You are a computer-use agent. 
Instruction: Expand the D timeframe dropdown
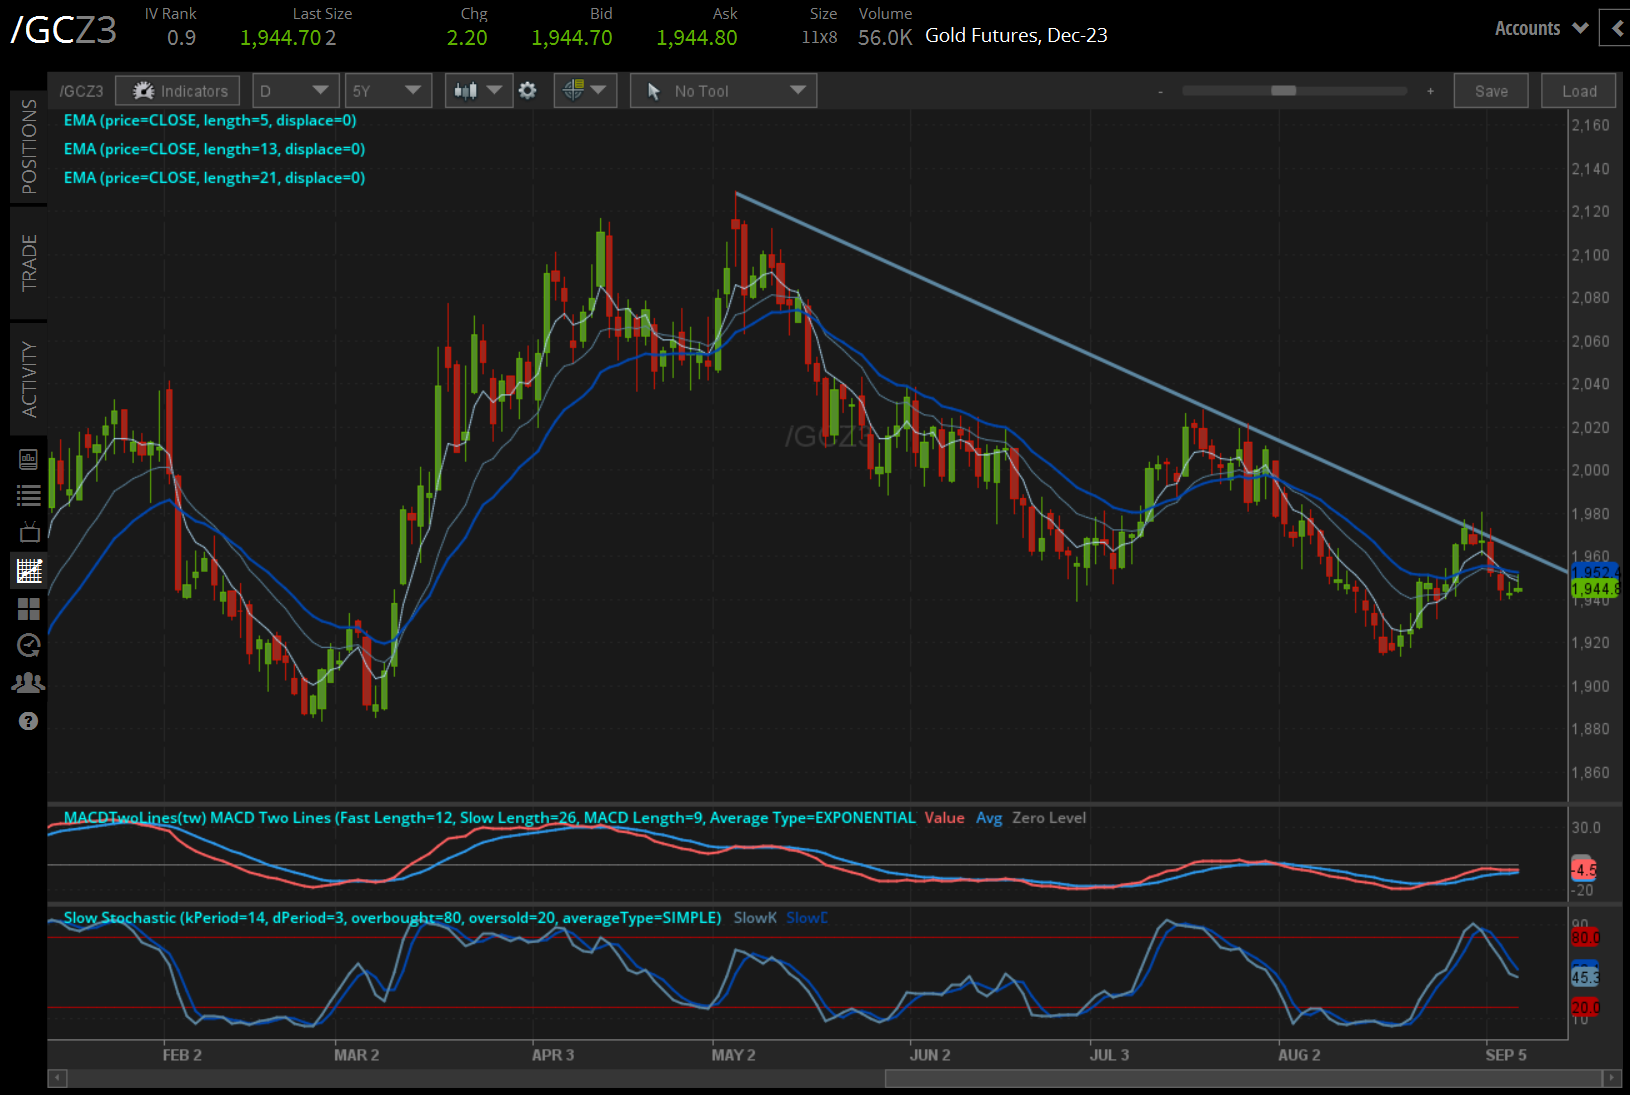pyautogui.click(x=295, y=91)
